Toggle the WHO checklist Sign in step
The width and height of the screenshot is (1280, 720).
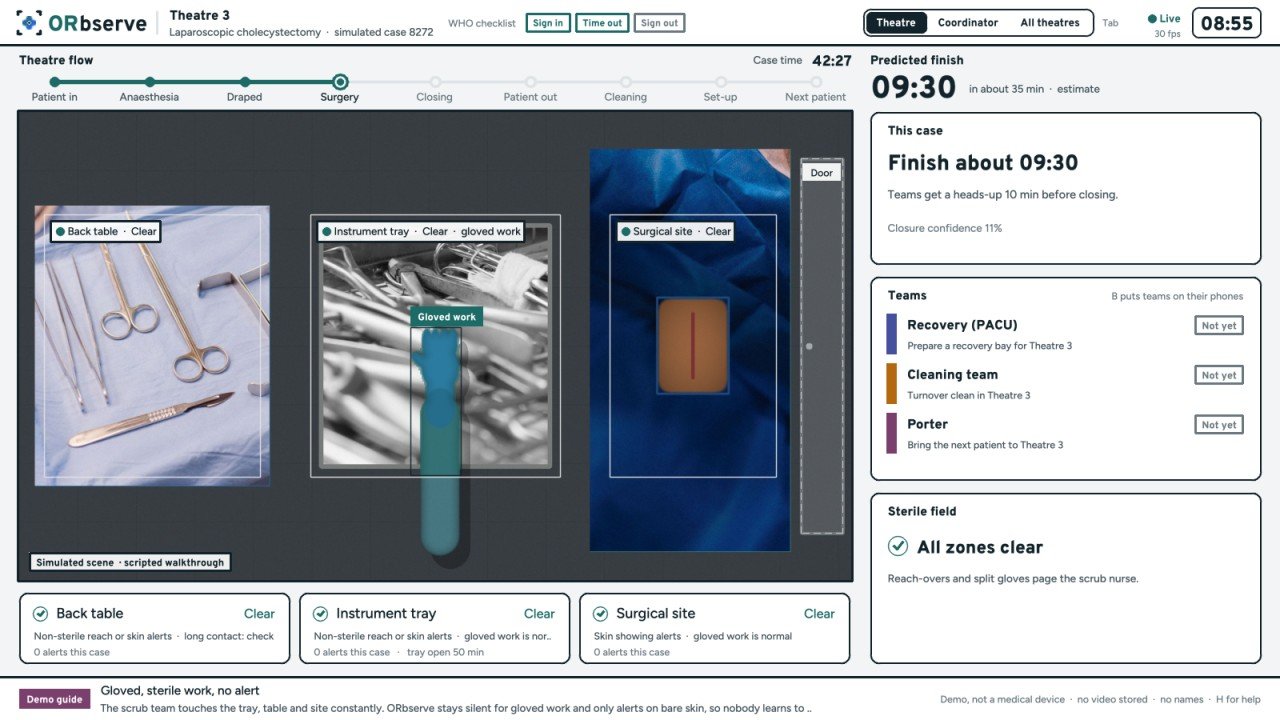click(548, 23)
